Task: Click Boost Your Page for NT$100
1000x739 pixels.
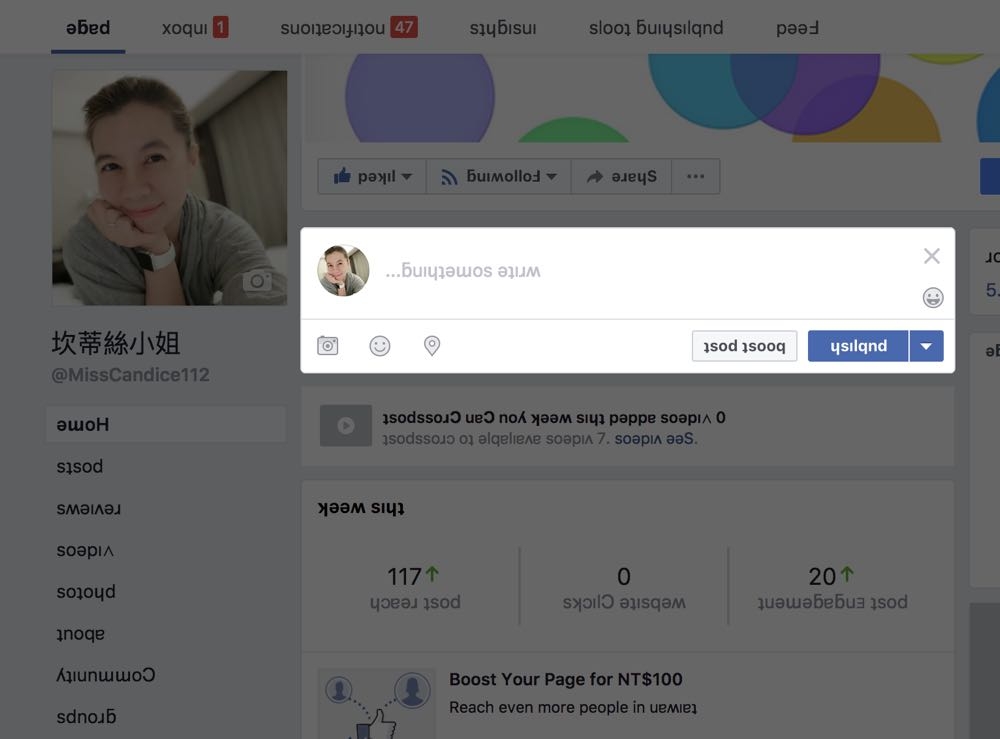Action: 566,679
